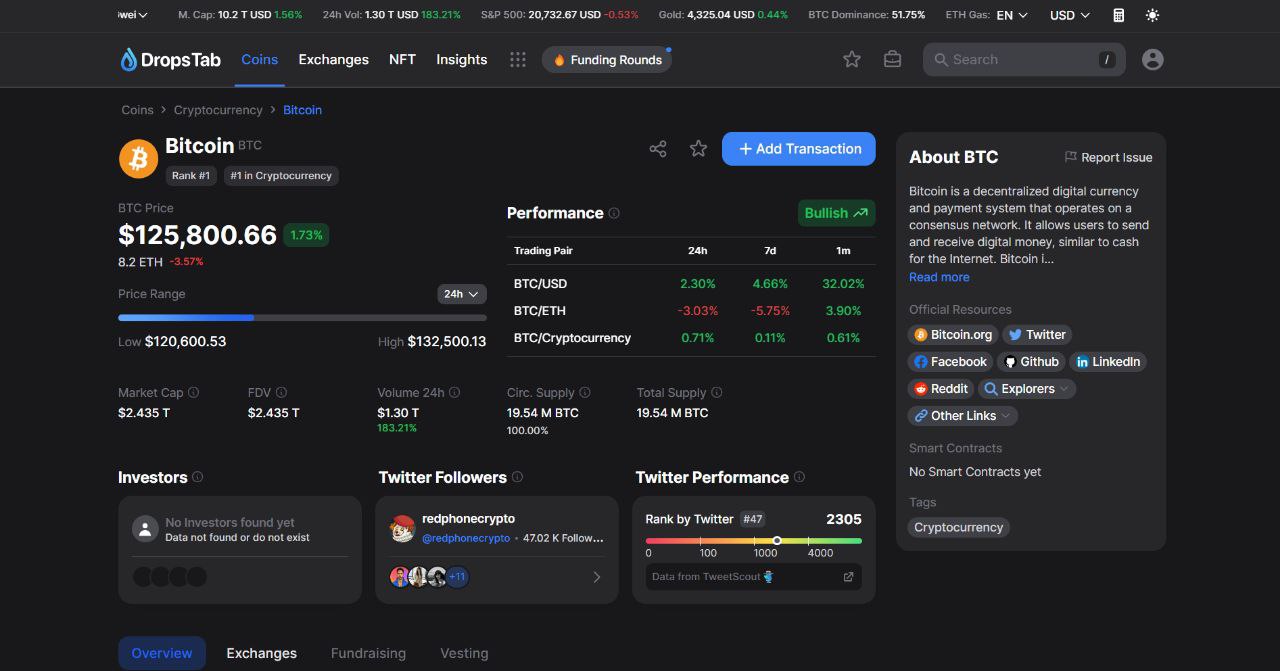Viewport: 1280px width, 671px height.
Task: Click the Search input field
Action: (1024, 60)
